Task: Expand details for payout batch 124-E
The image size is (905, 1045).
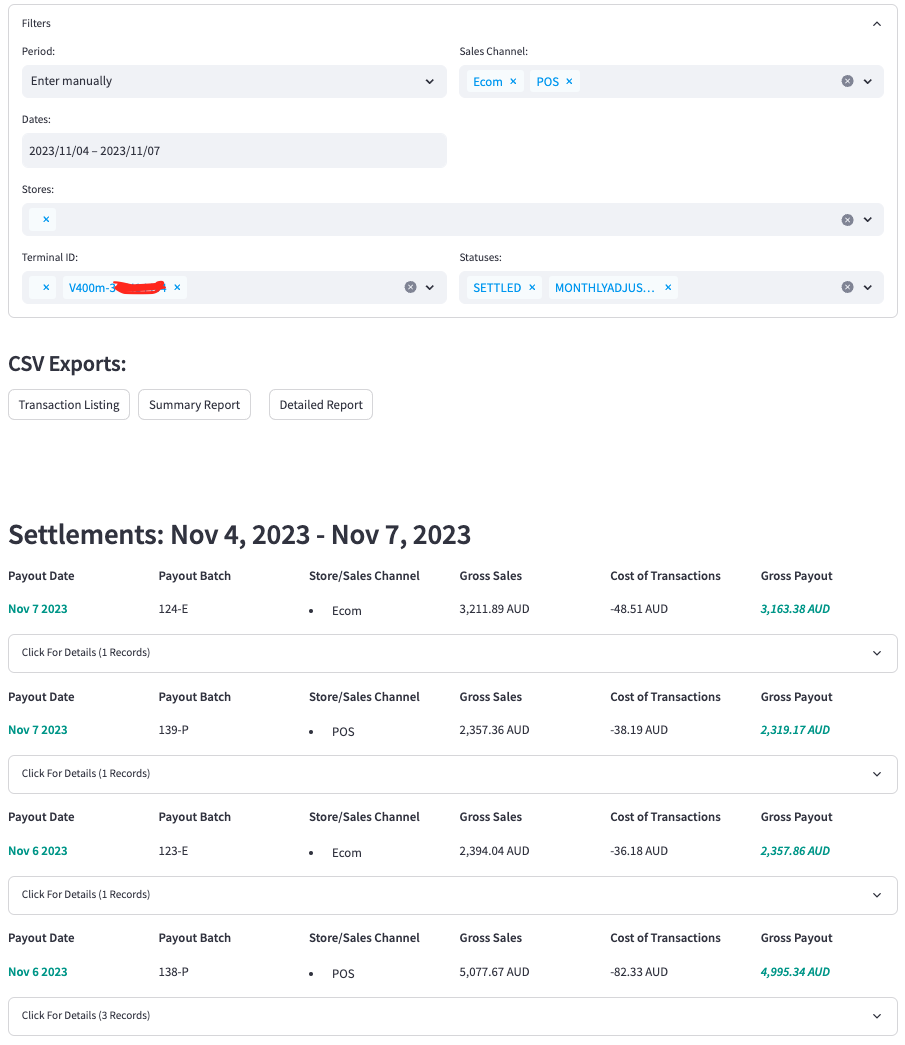Action: 452,653
